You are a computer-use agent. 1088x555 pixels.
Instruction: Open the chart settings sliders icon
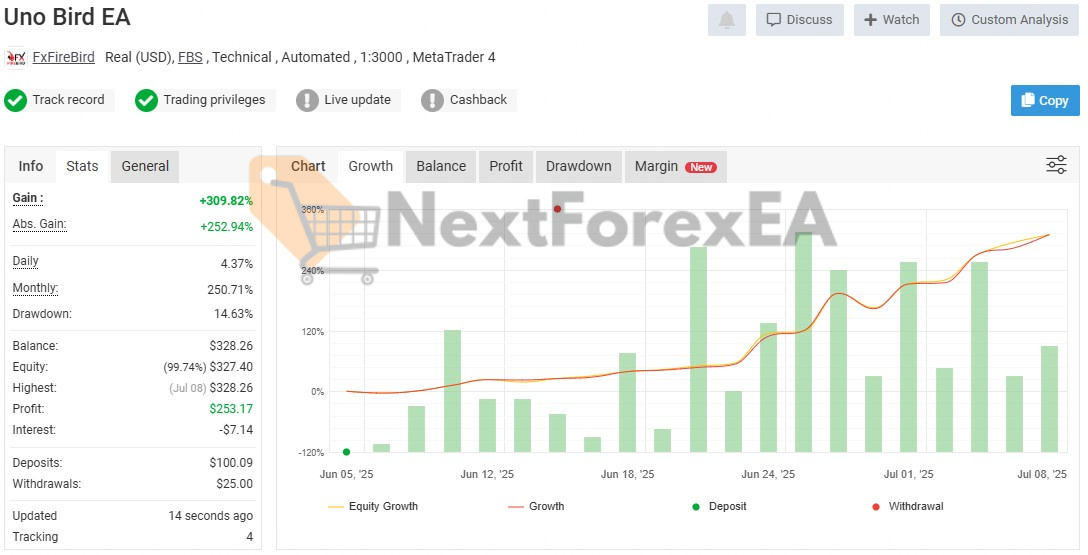1056,165
